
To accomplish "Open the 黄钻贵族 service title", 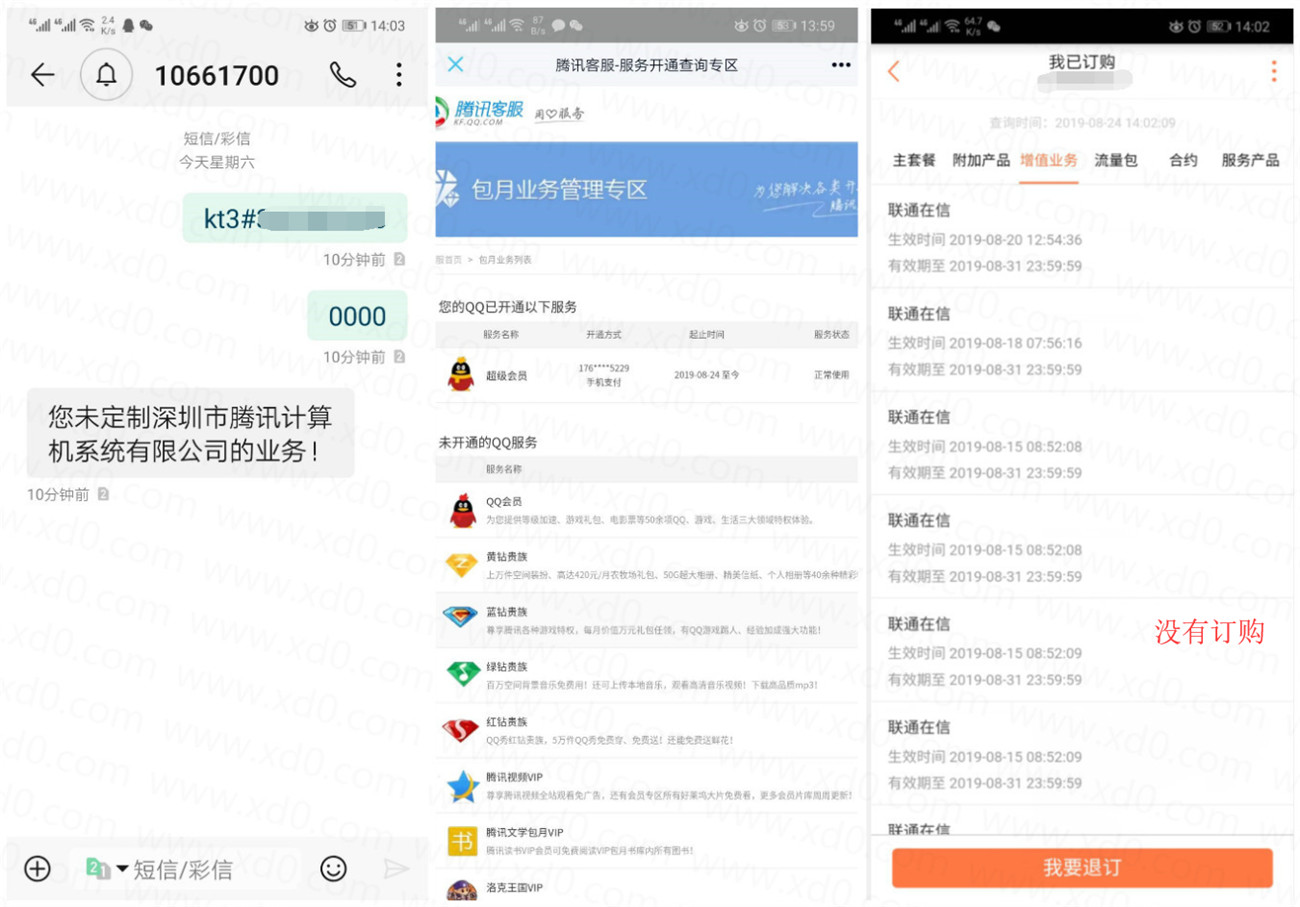I will [506, 556].
